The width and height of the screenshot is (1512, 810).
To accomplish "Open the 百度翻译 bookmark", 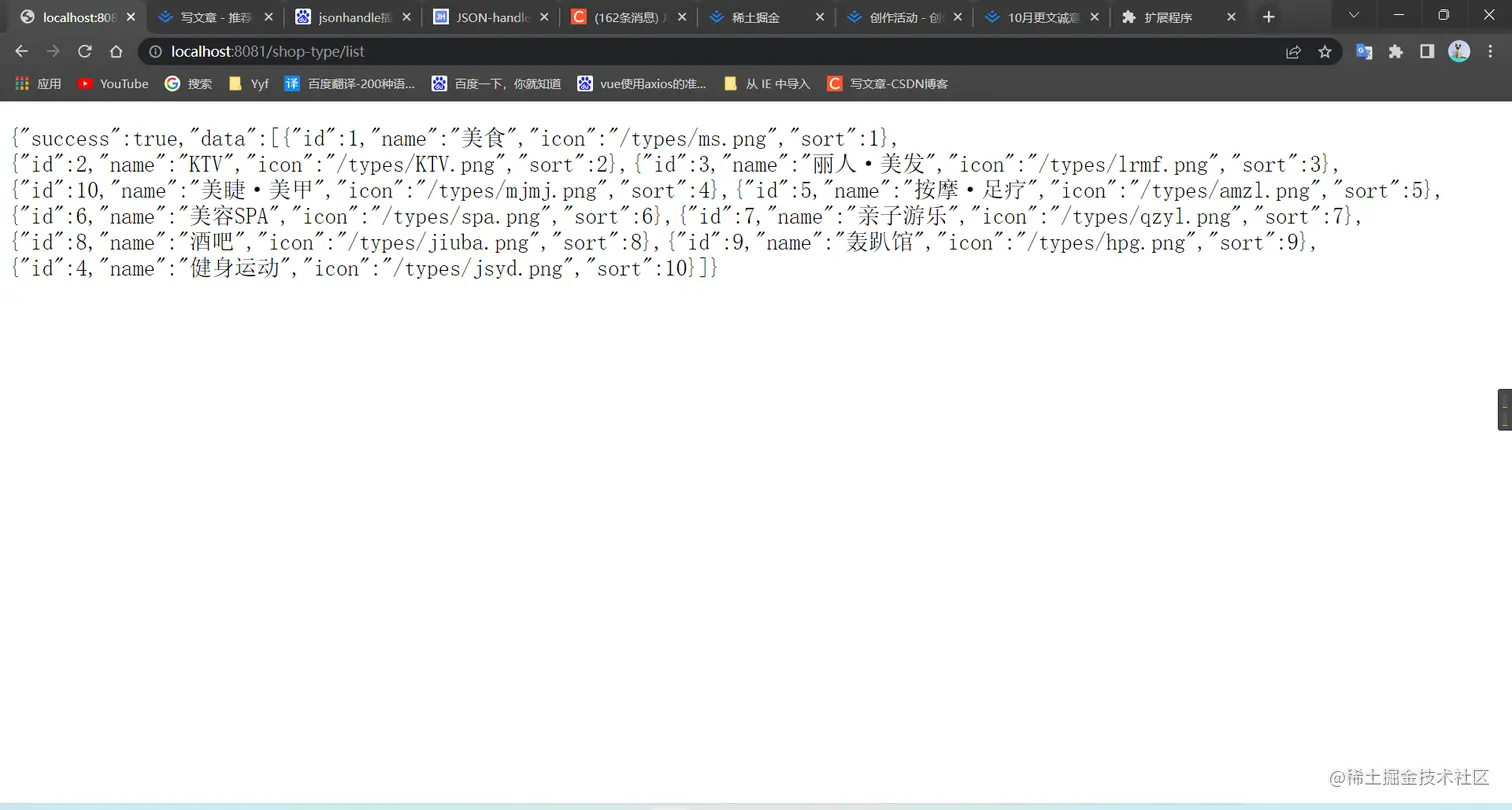I will point(350,84).
